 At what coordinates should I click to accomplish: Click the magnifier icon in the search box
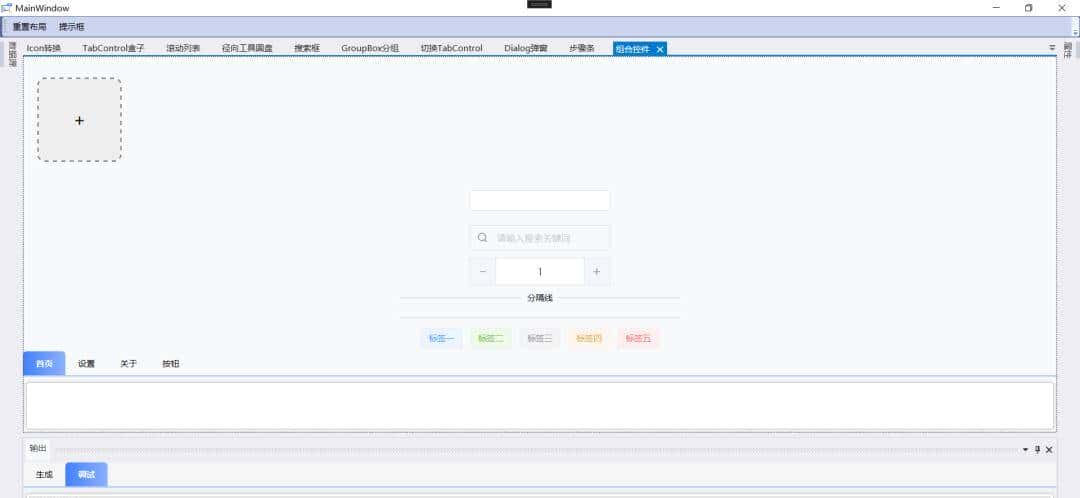point(483,237)
